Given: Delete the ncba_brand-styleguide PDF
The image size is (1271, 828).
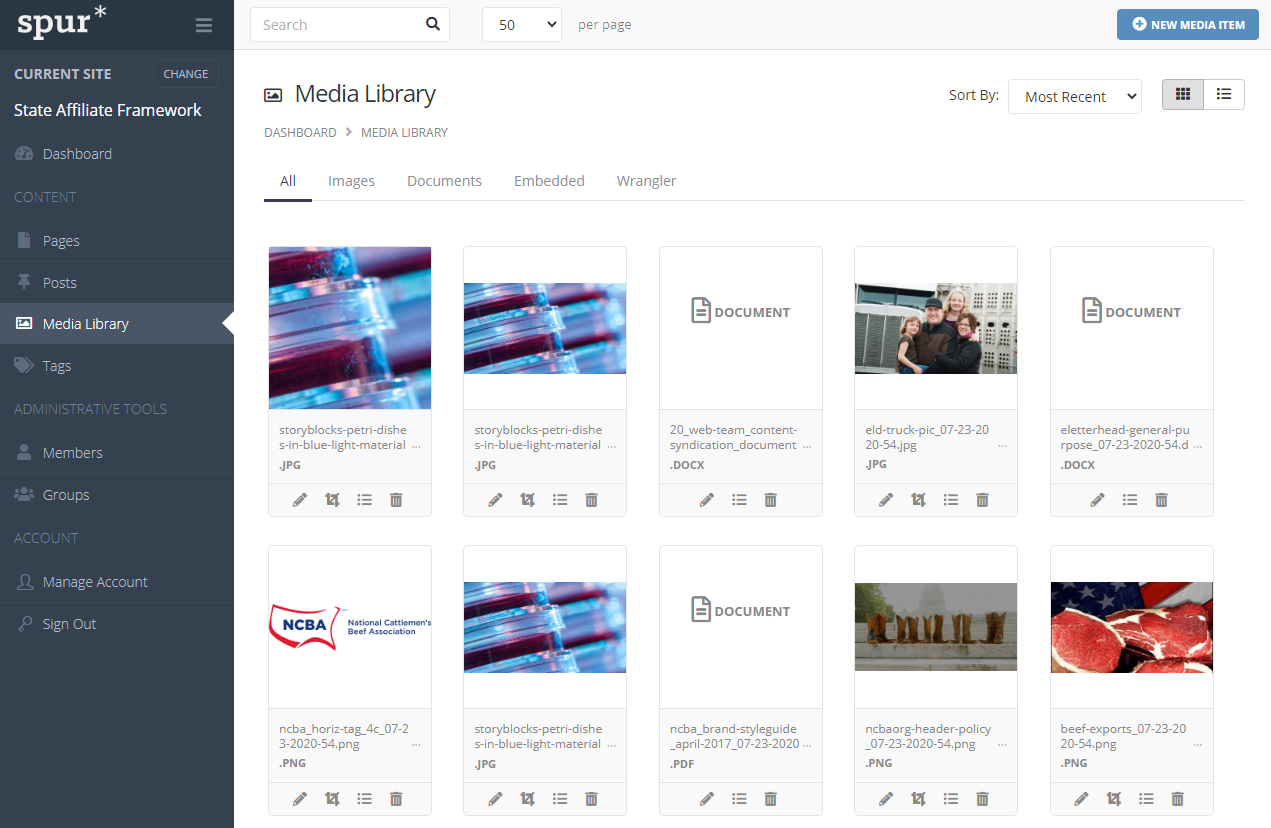Looking at the screenshot, I should (770, 798).
